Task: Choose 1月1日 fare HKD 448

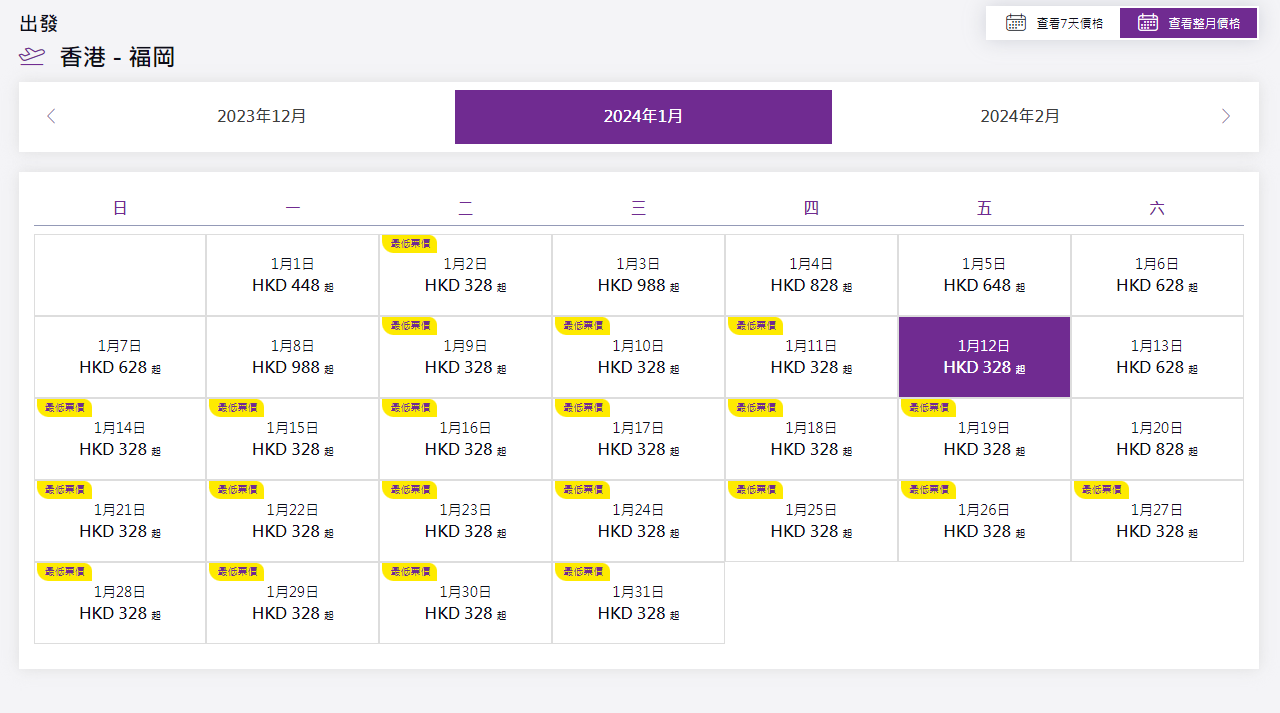Action: (292, 276)
